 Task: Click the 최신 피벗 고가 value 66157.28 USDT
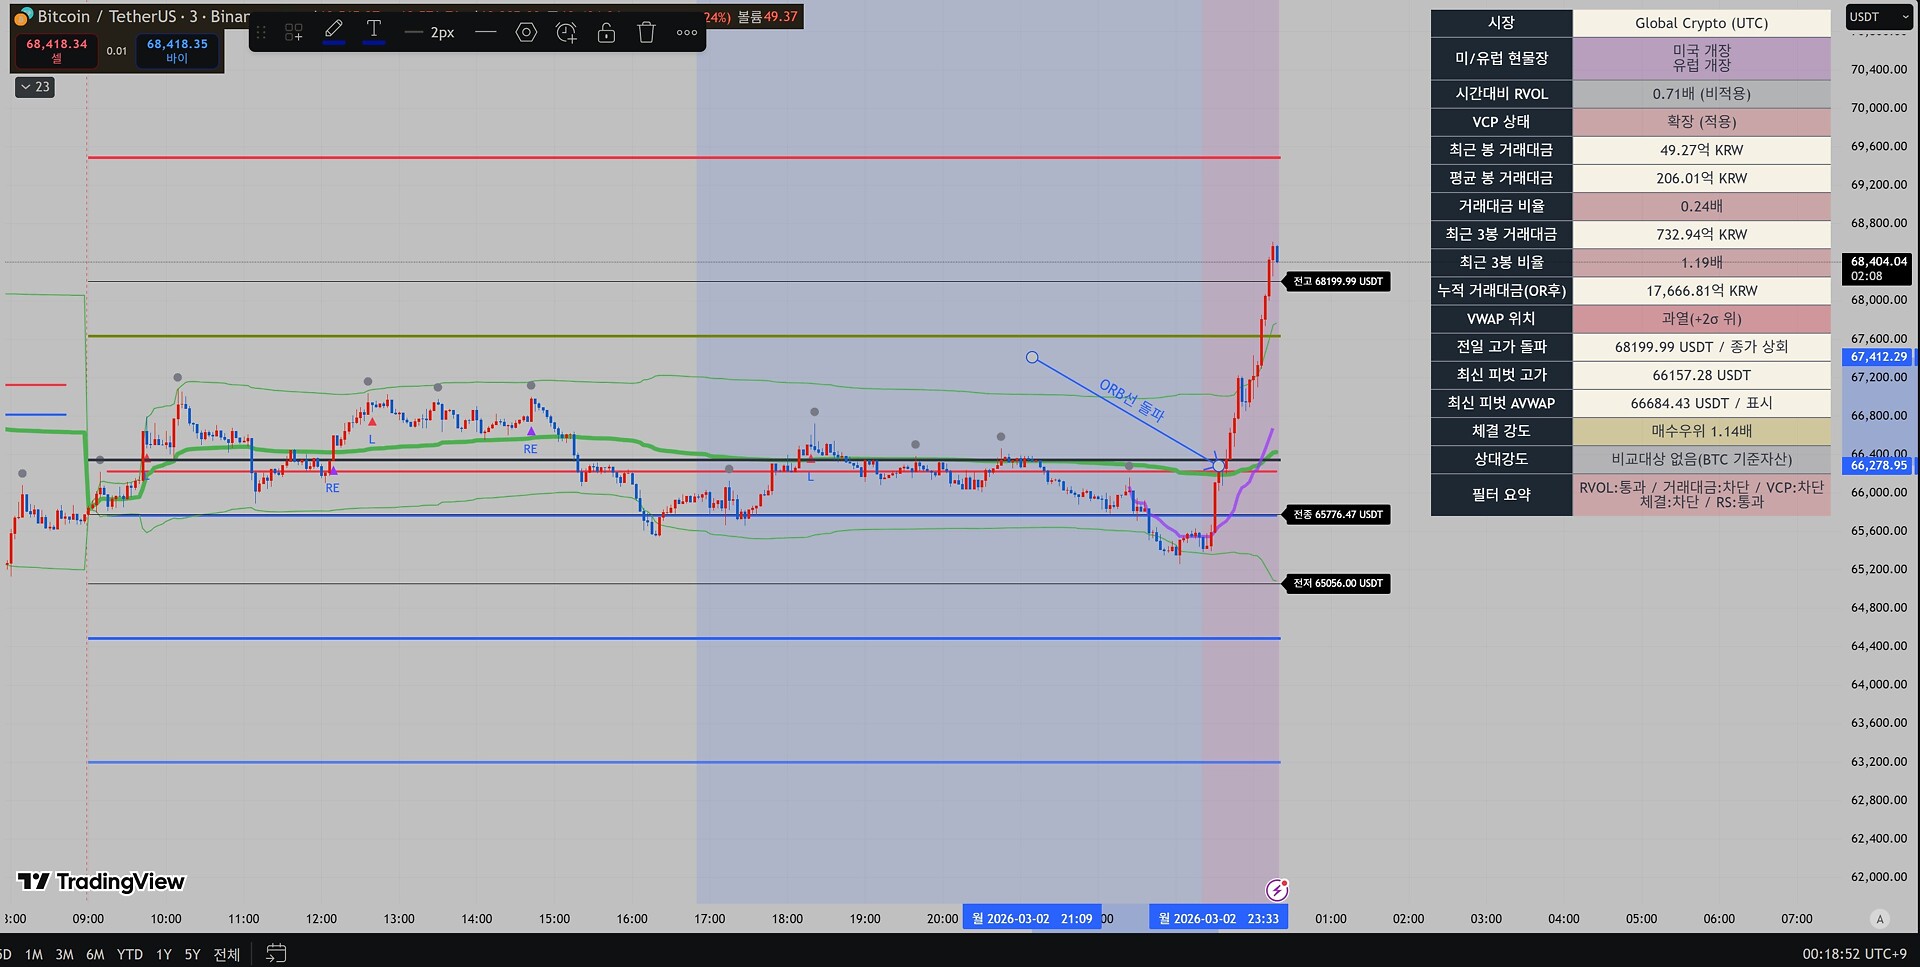[x=1701, y=375]
